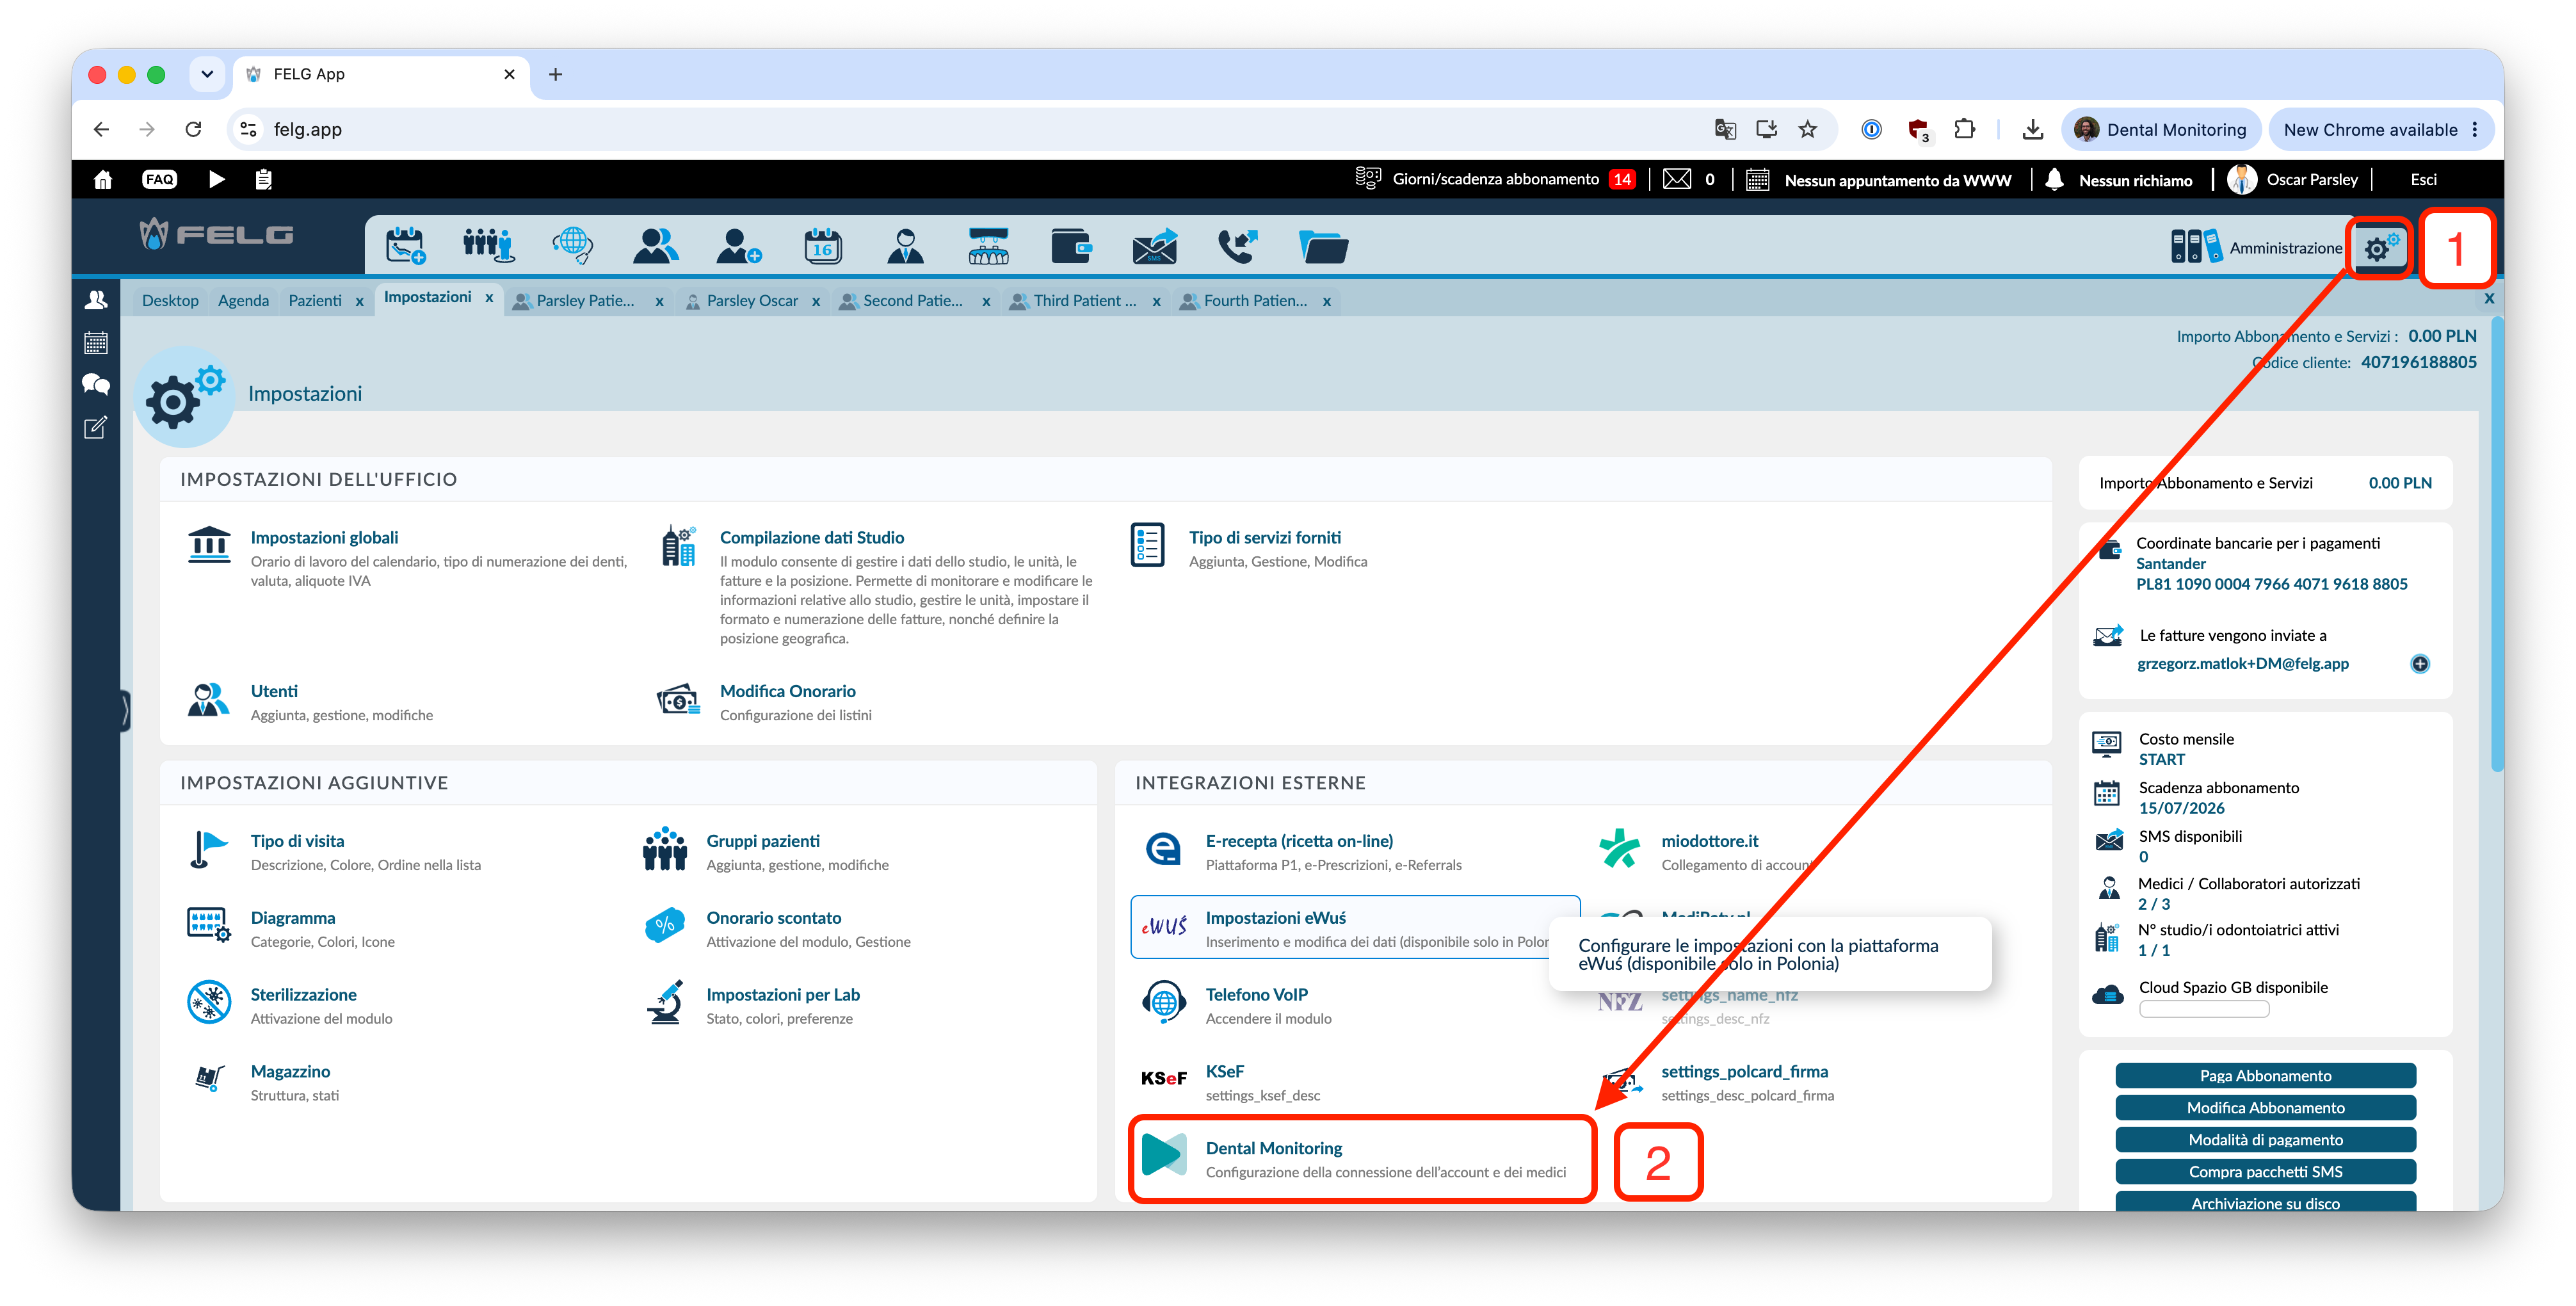Switch to the Third Patient tab
The height and width of the screenshot is (1306, 2576).
(x=1084, y=301)
